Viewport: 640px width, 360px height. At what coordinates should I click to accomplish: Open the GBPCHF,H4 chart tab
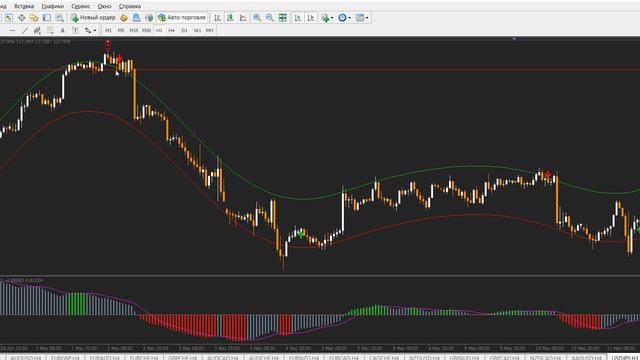[x=182, y=358]
